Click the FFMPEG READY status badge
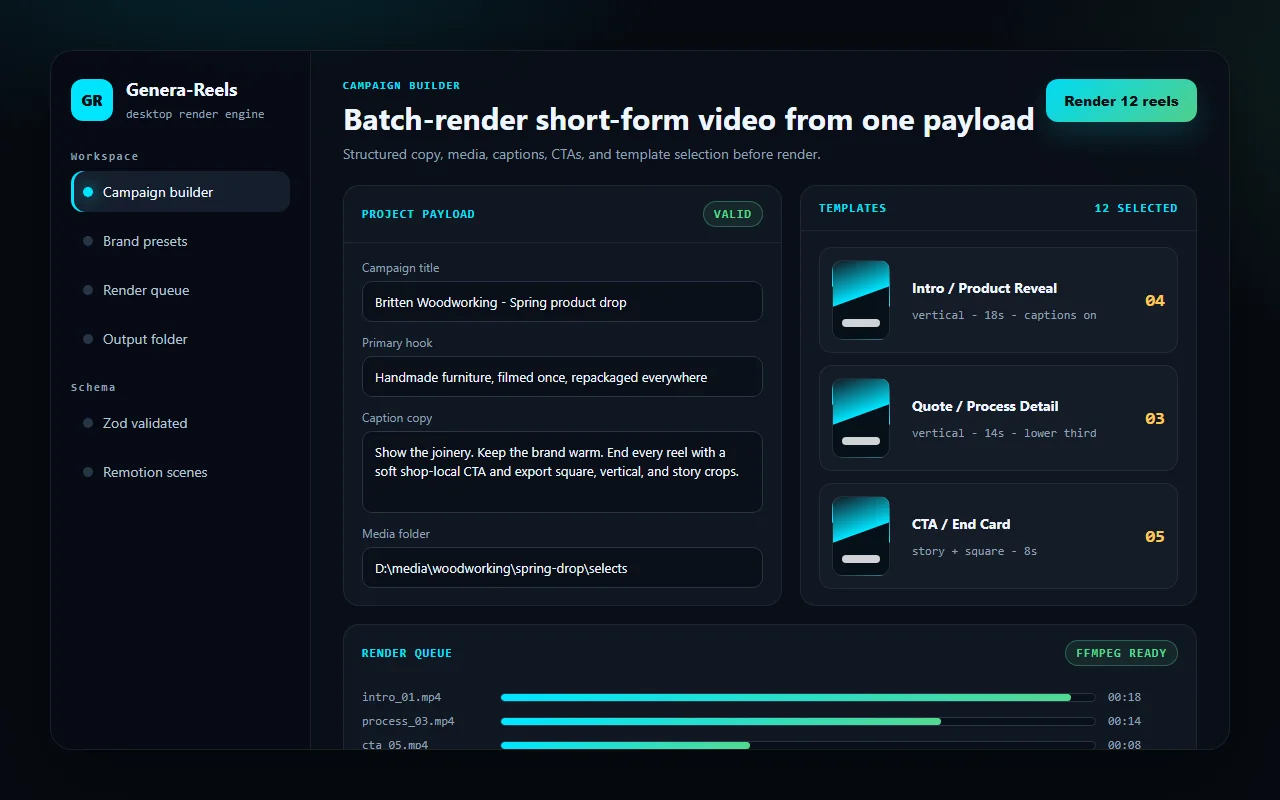This screenshot has height=800, width=1280. [1121, 653]
